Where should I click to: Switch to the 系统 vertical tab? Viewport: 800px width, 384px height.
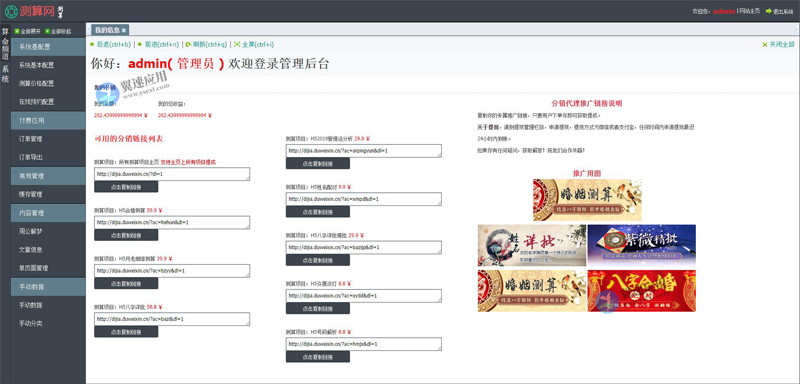[x=5, y=74]
